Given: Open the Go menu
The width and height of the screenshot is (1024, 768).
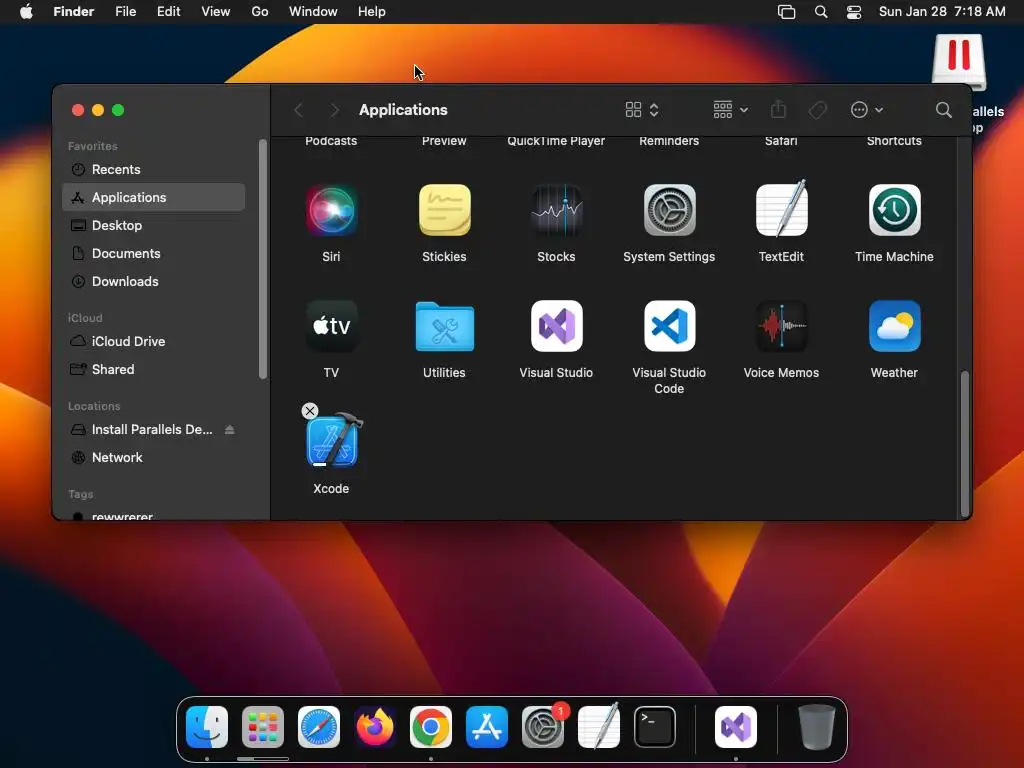Looking at the screenshot, I should [x=260, y=12].
